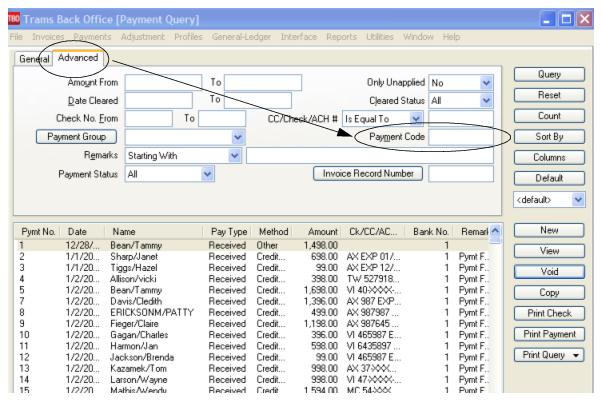Open the Reports menu
The height and width of the screenshot is (401, 602).
tap(341, 37)
